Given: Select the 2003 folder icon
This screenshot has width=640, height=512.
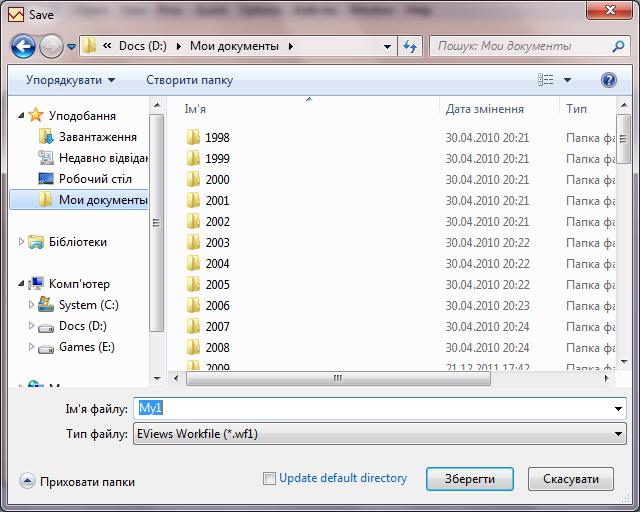Looking at the screenshot, I should point(193,242).
